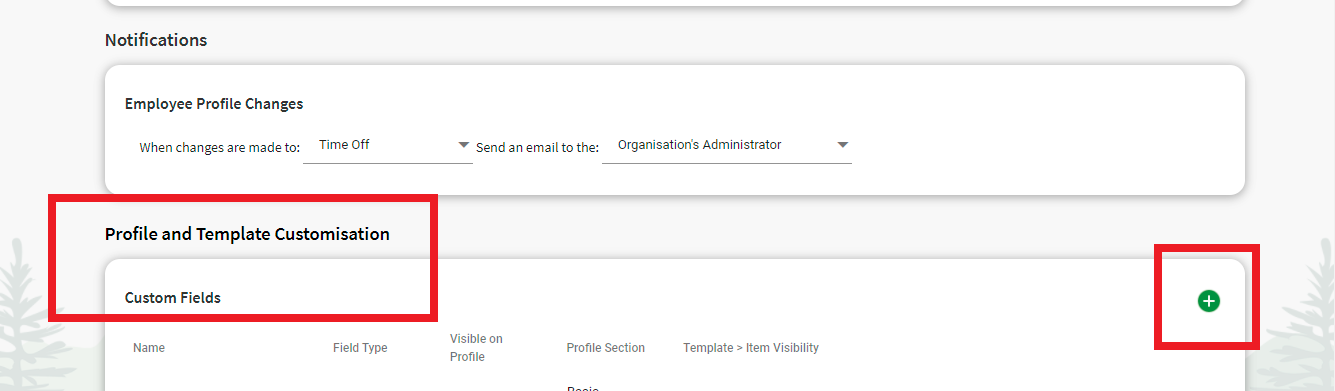Click the Visible on Profile column header
This screenshot has height=391, width=1335.
(x=476, y=348)
